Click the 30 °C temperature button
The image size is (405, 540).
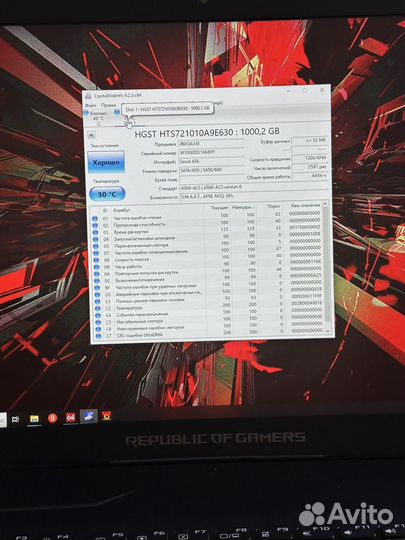[x=107, y=194]
